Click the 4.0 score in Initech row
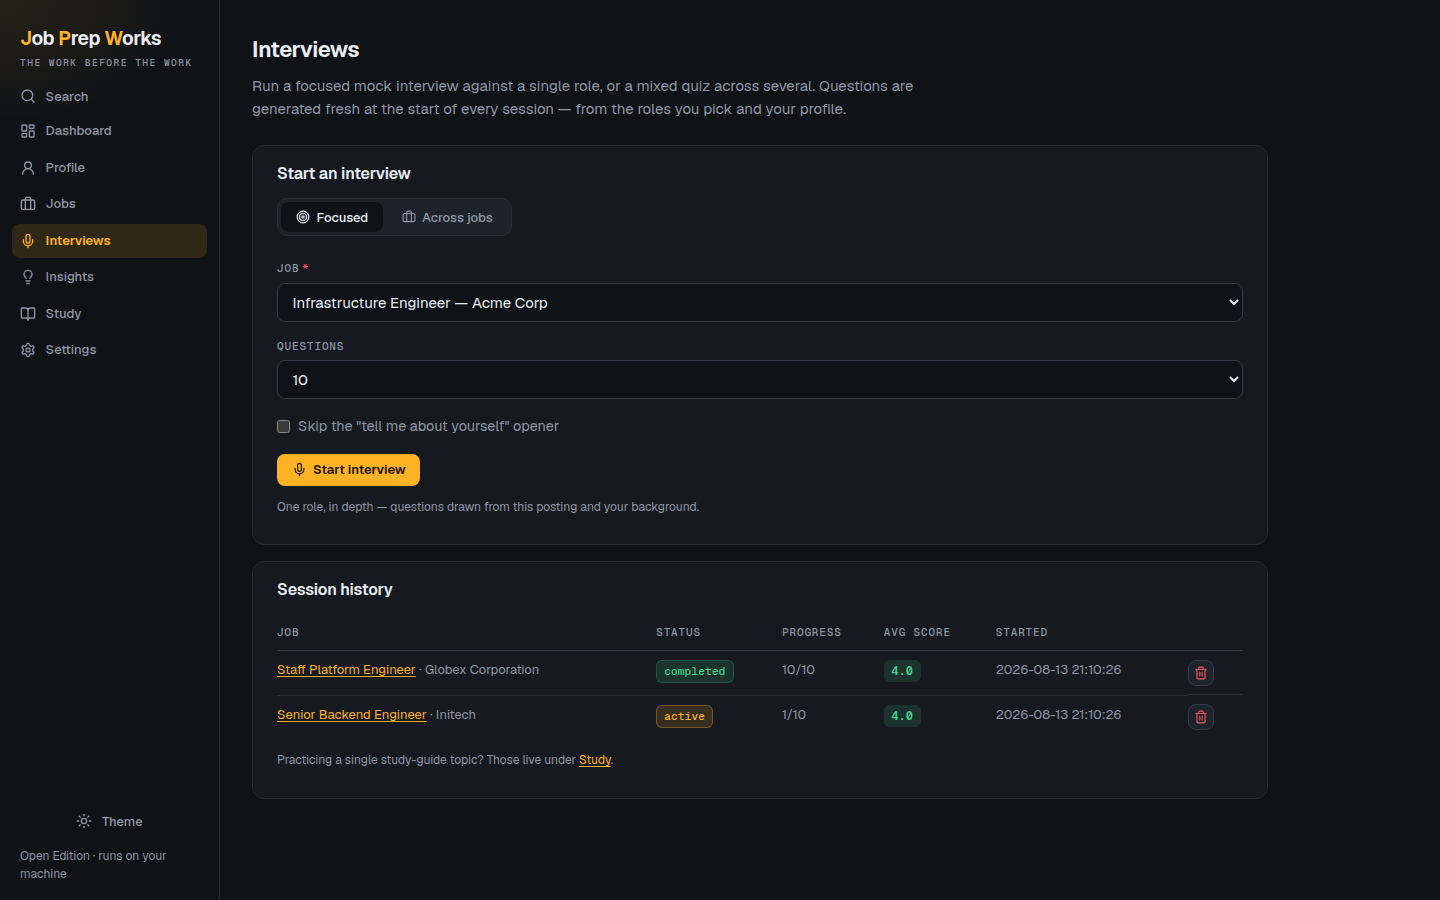 (x=902, y=716)
